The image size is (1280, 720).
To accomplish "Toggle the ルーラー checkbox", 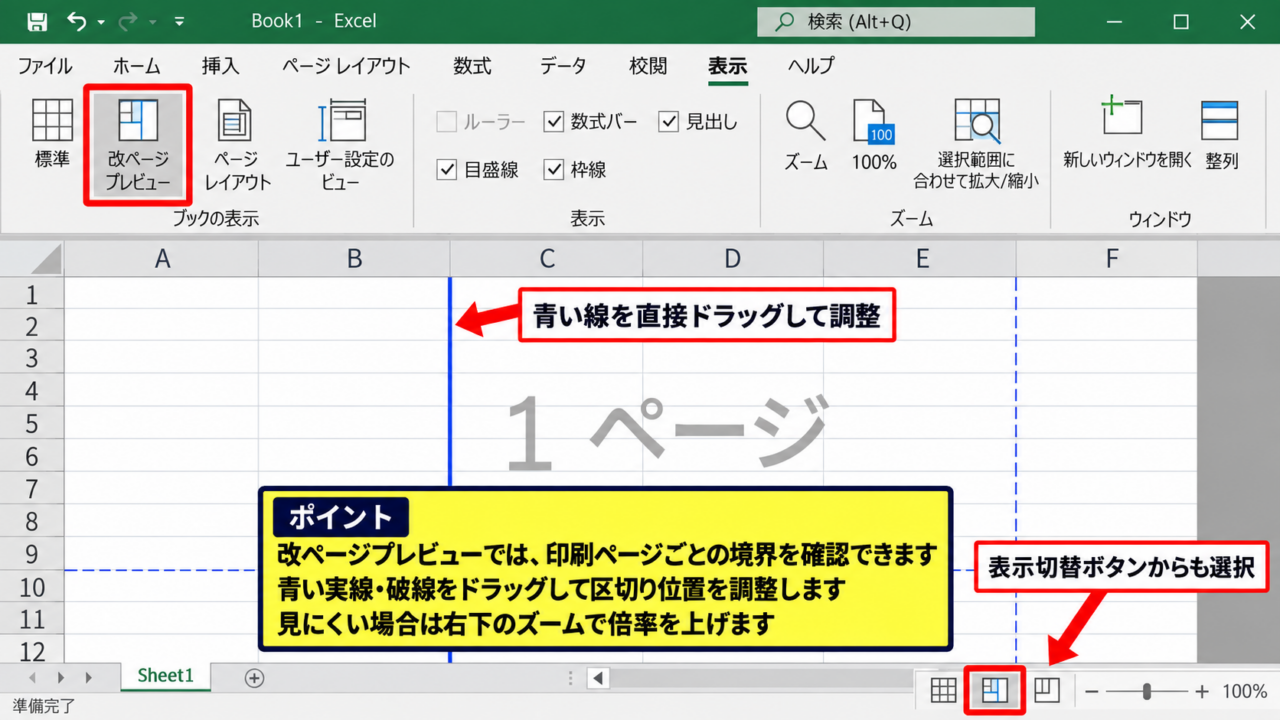I will tap(446, 122).
